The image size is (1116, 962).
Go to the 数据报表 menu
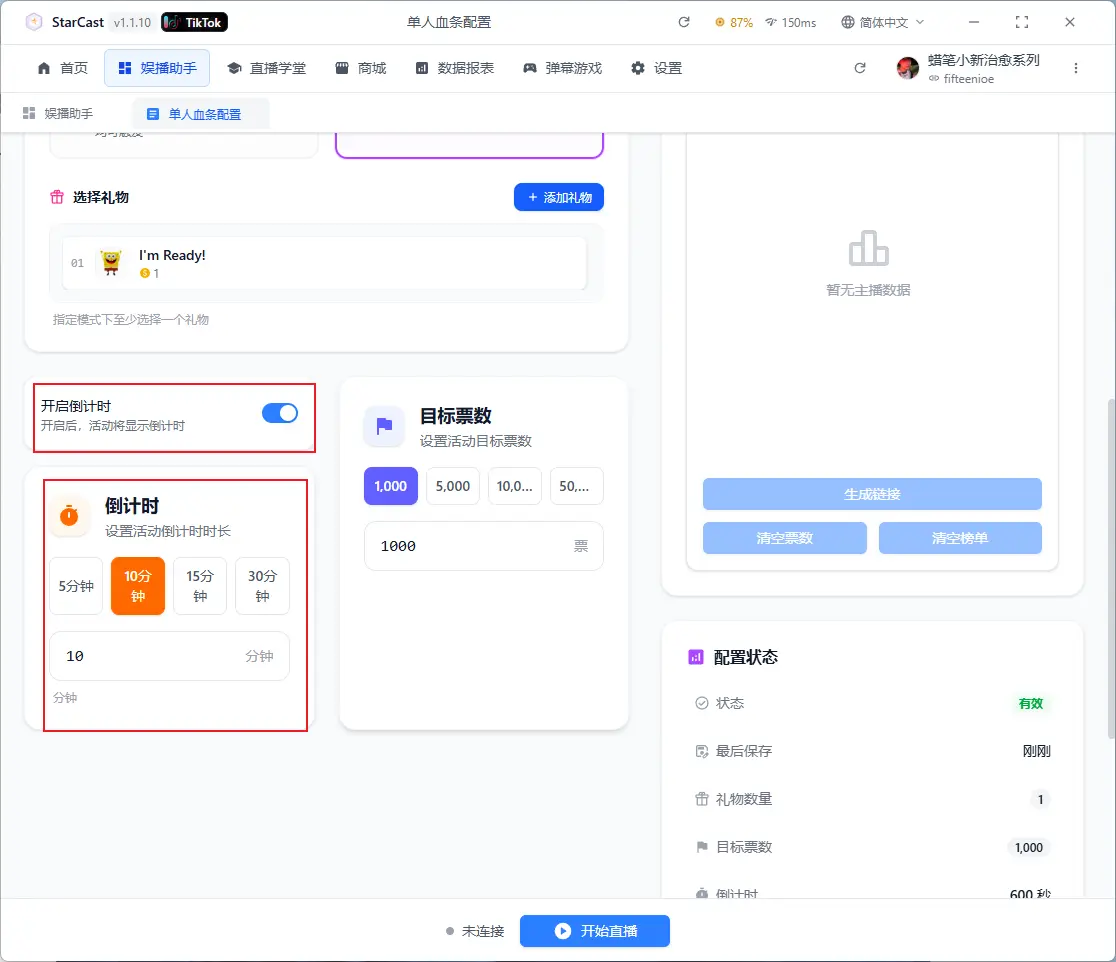coord(455,68)
